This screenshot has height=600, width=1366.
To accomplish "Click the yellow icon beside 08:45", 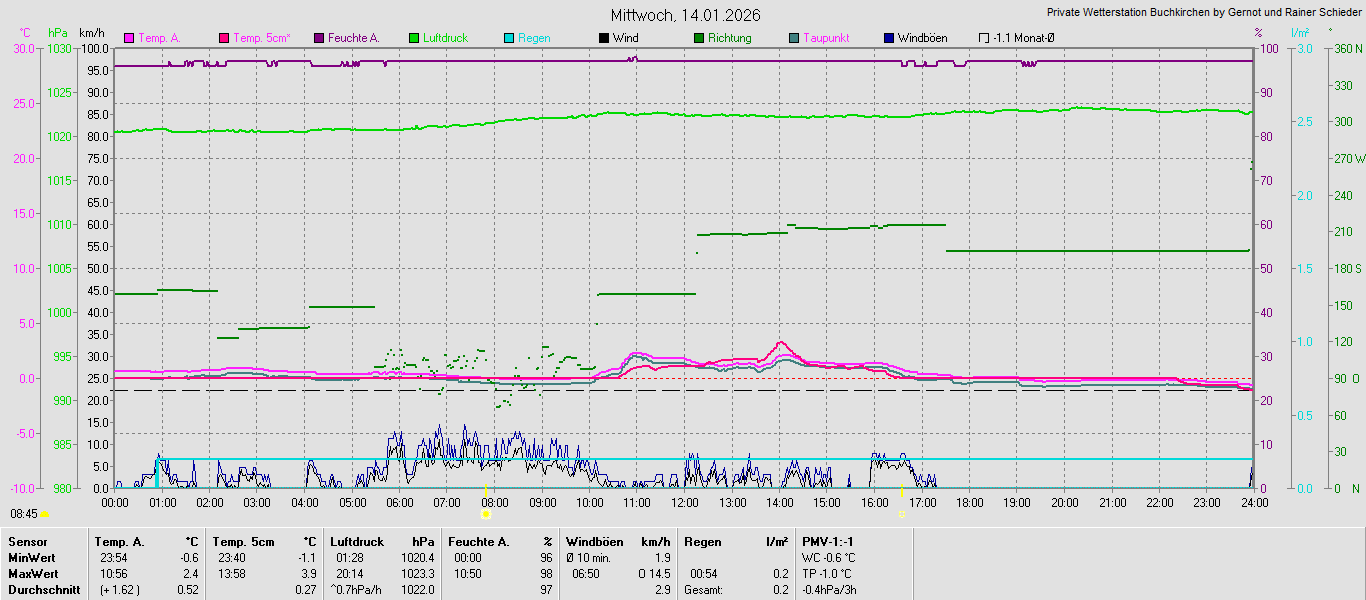I will [x=44, y=514].
